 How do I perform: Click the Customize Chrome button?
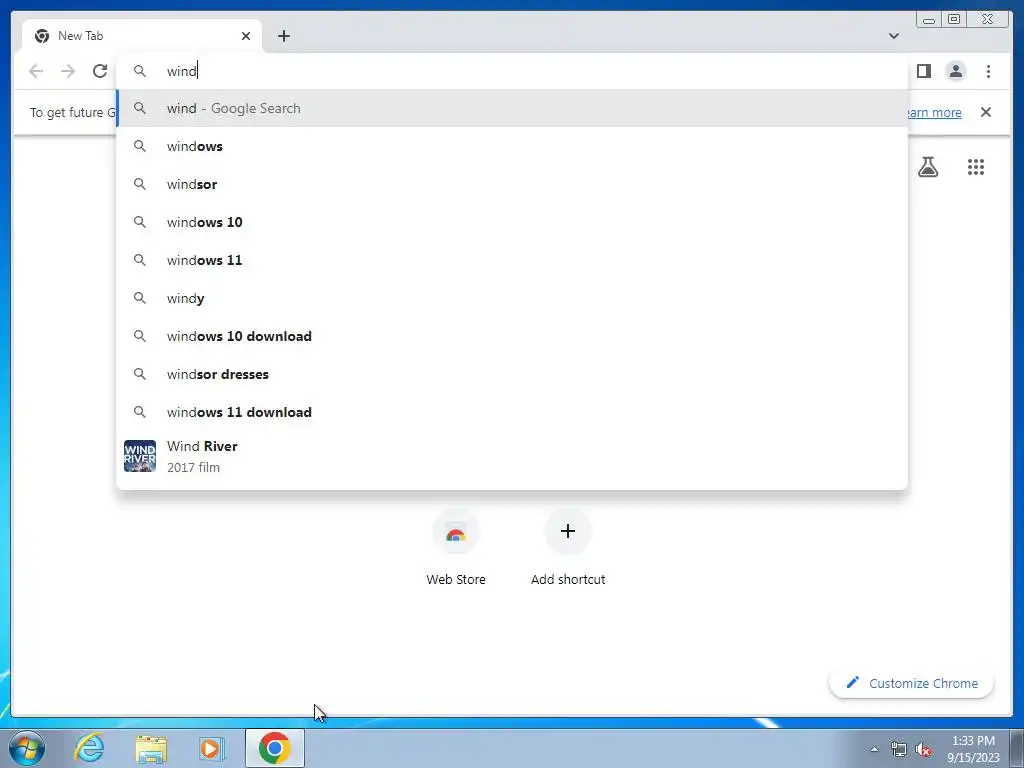click(x=912, y=683)
